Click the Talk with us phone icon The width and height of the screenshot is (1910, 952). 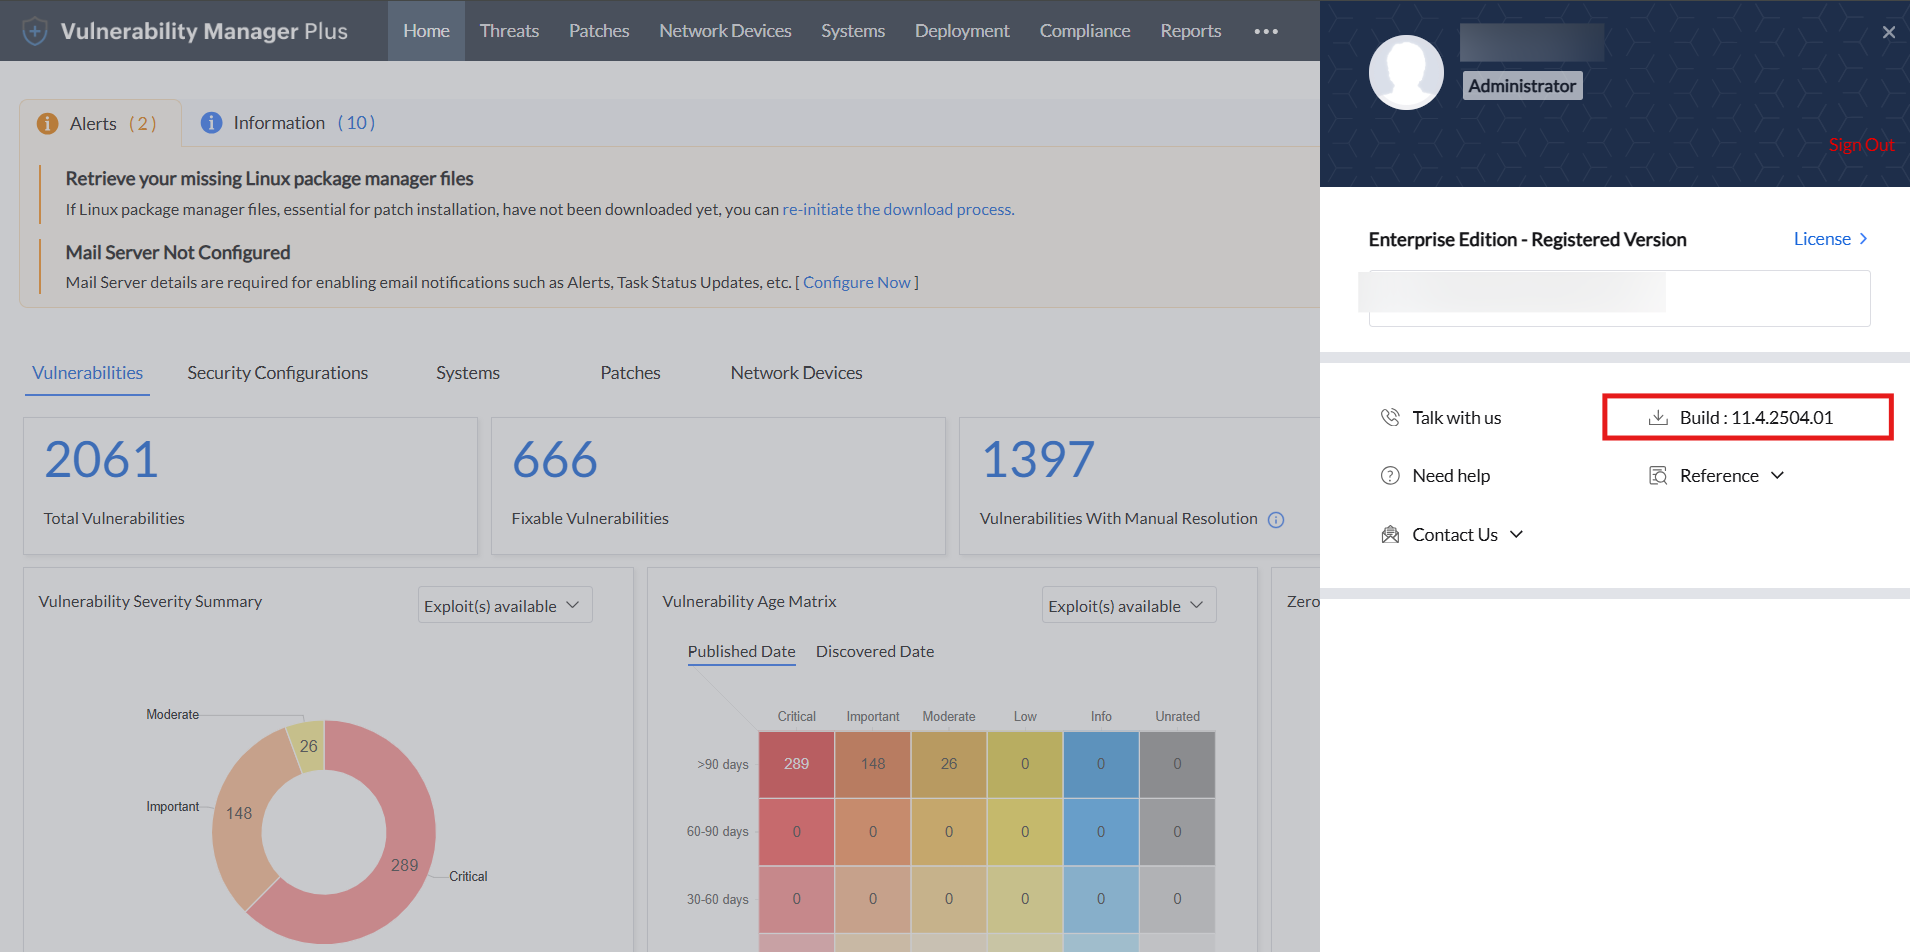coord(1390,417)
